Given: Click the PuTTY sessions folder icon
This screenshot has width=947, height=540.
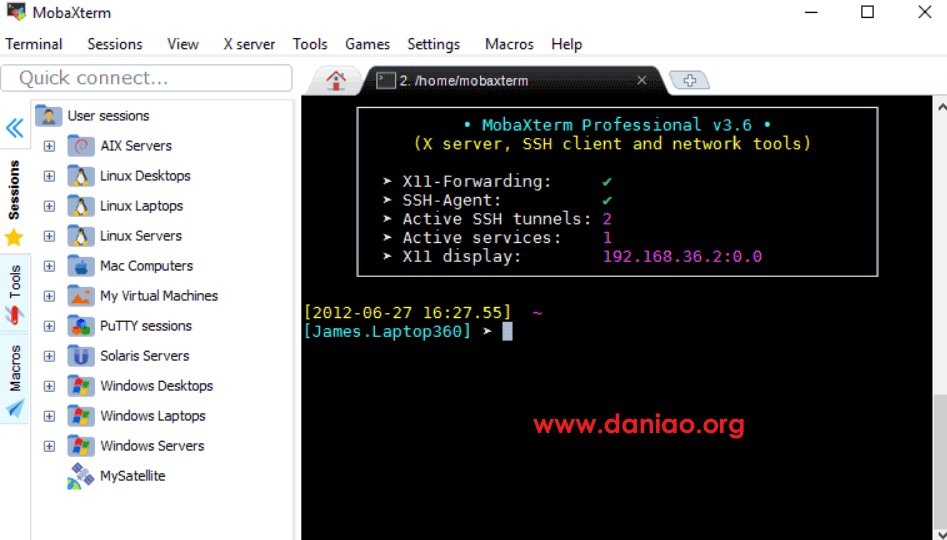Looking at the screenshot, I should pos(81,326).
